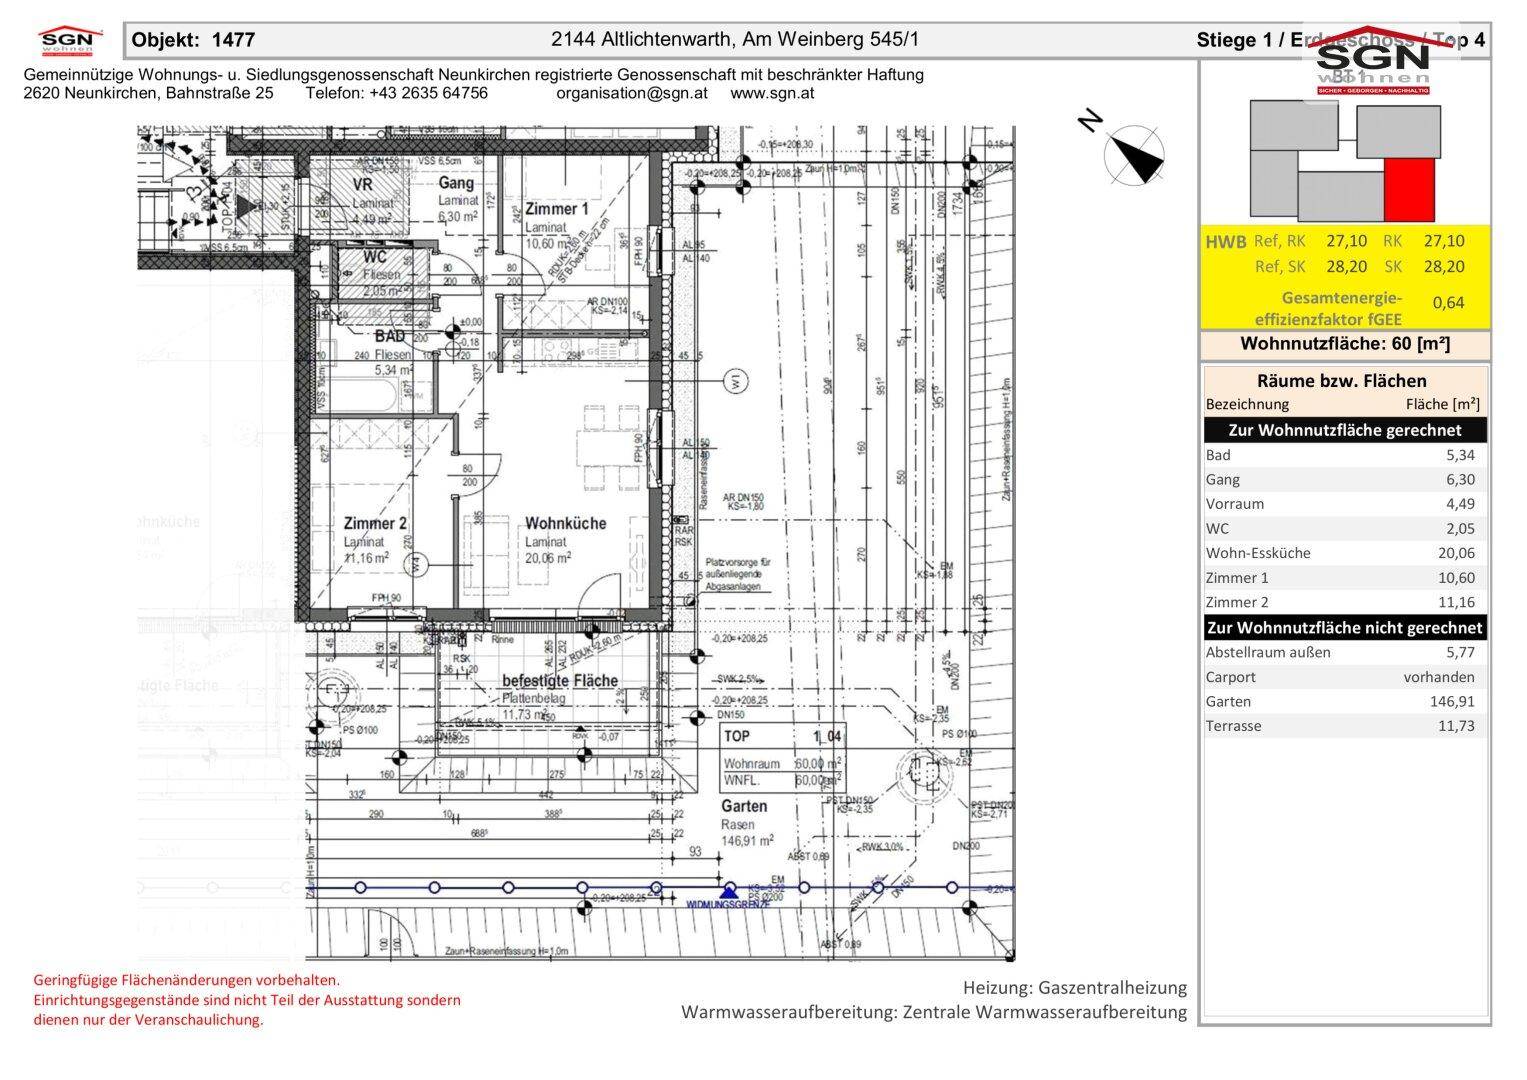Select the fGEE value 0,64

pyautogui.click(x=1448, y=302)
